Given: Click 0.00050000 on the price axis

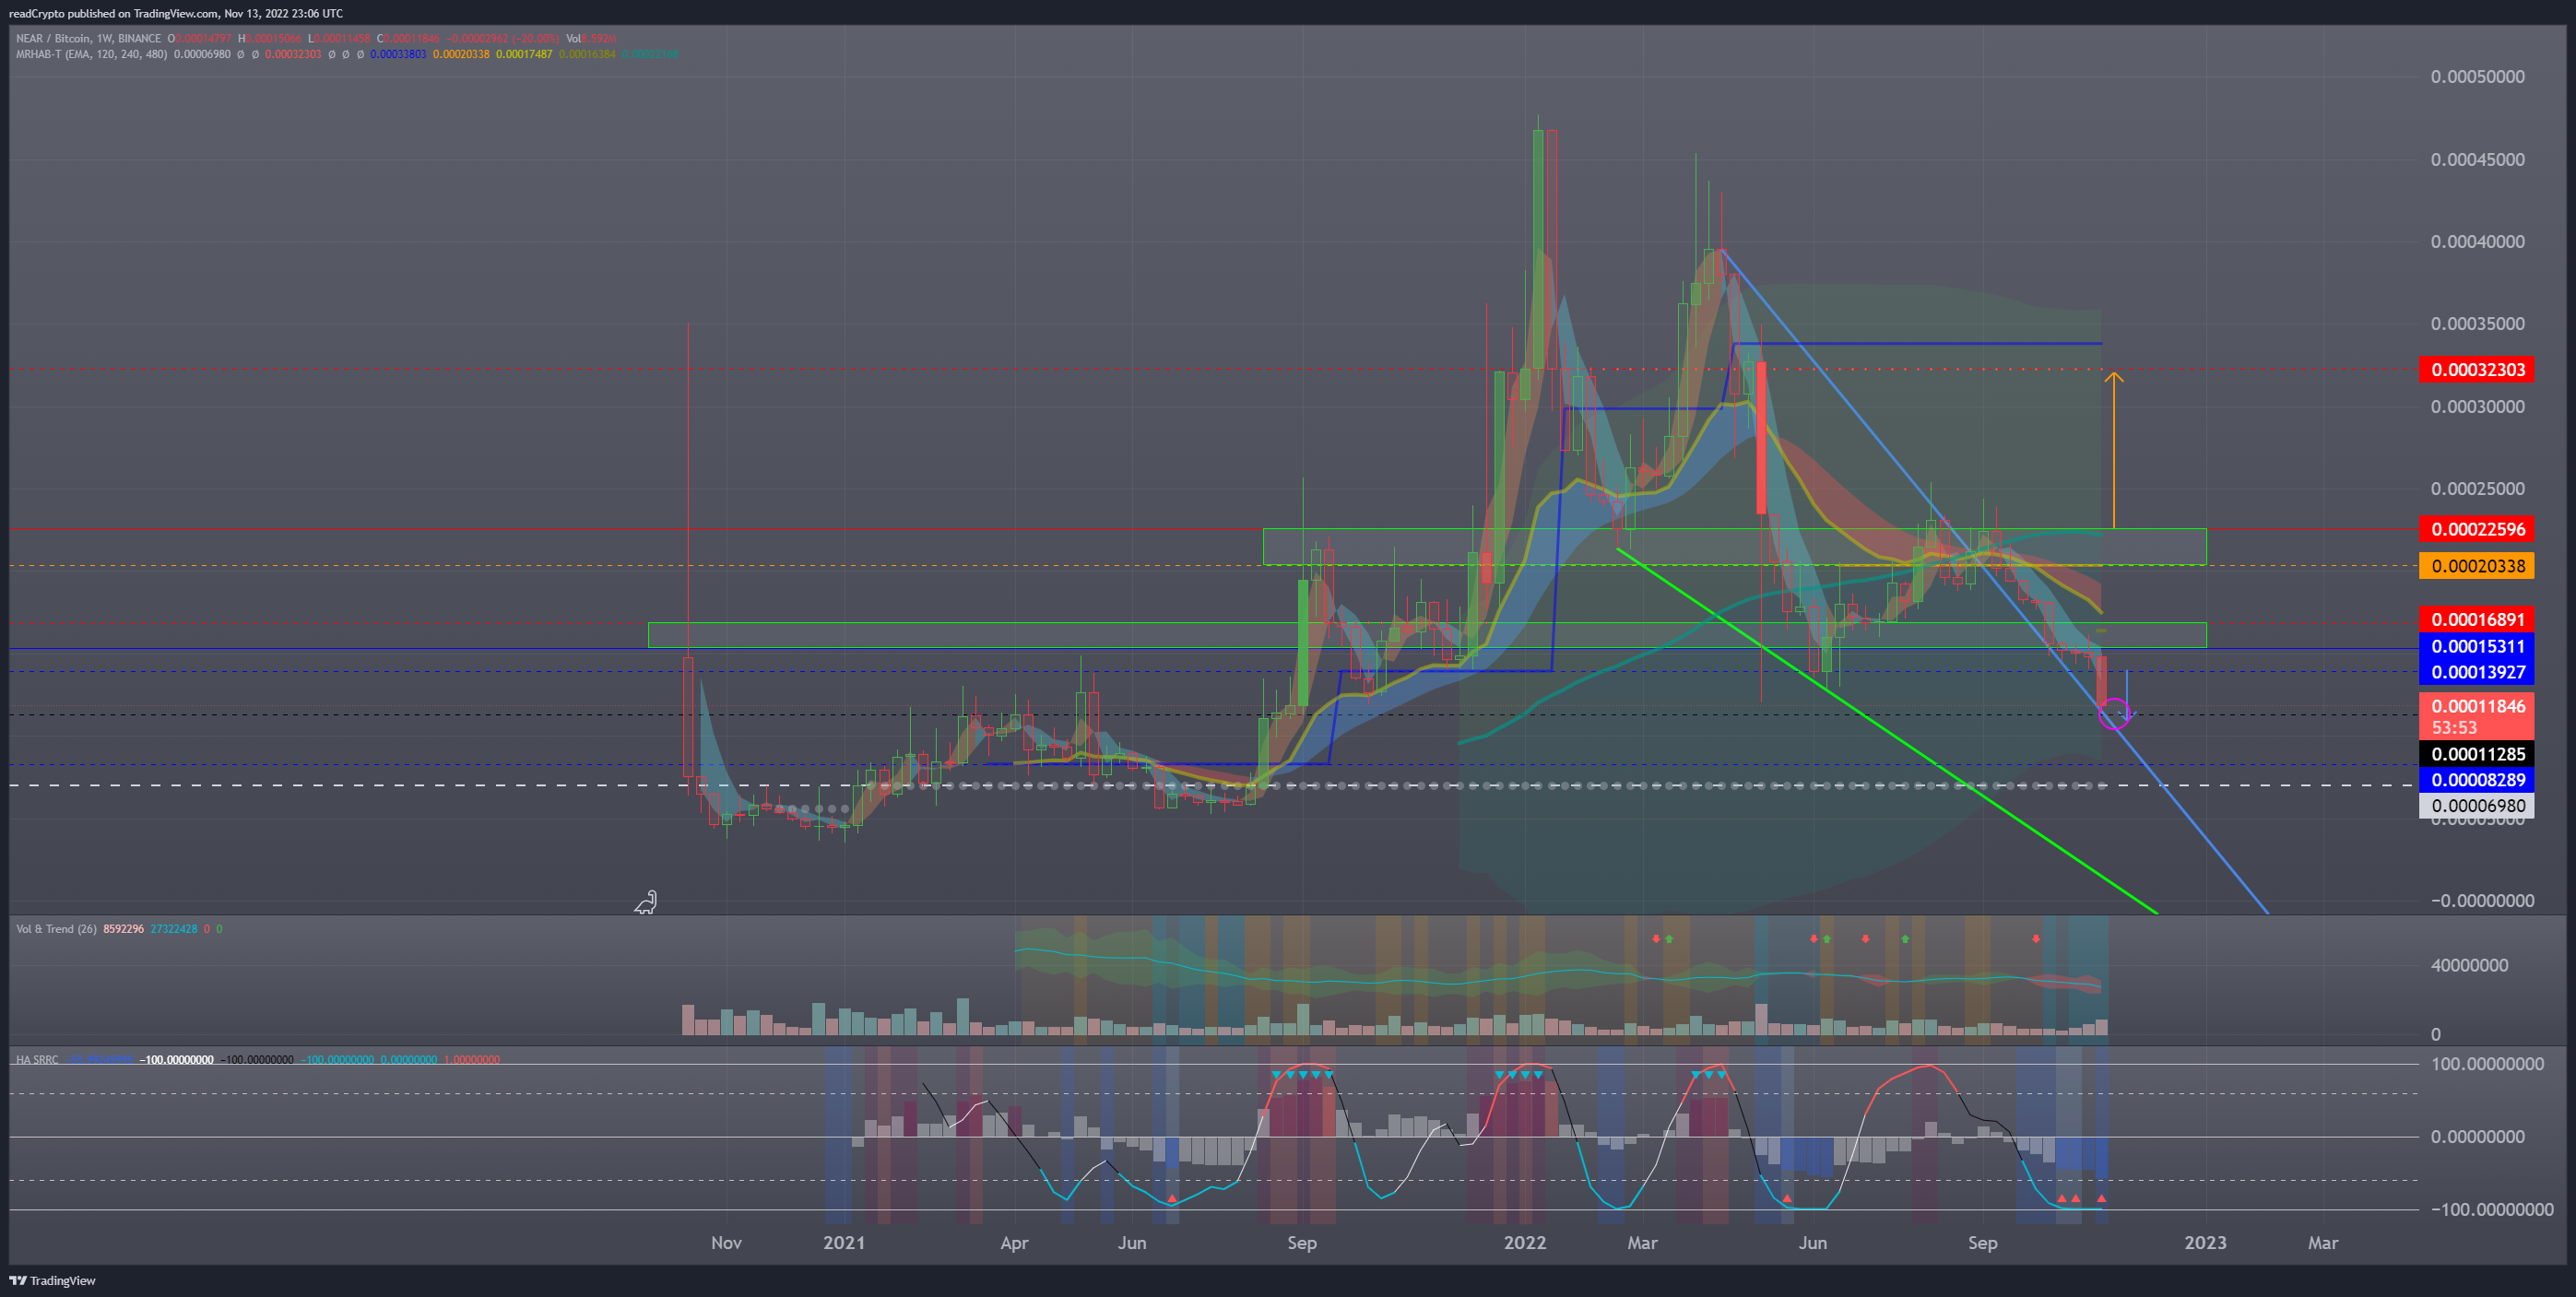Looking at the screenshot, I should coord(2477,77).
